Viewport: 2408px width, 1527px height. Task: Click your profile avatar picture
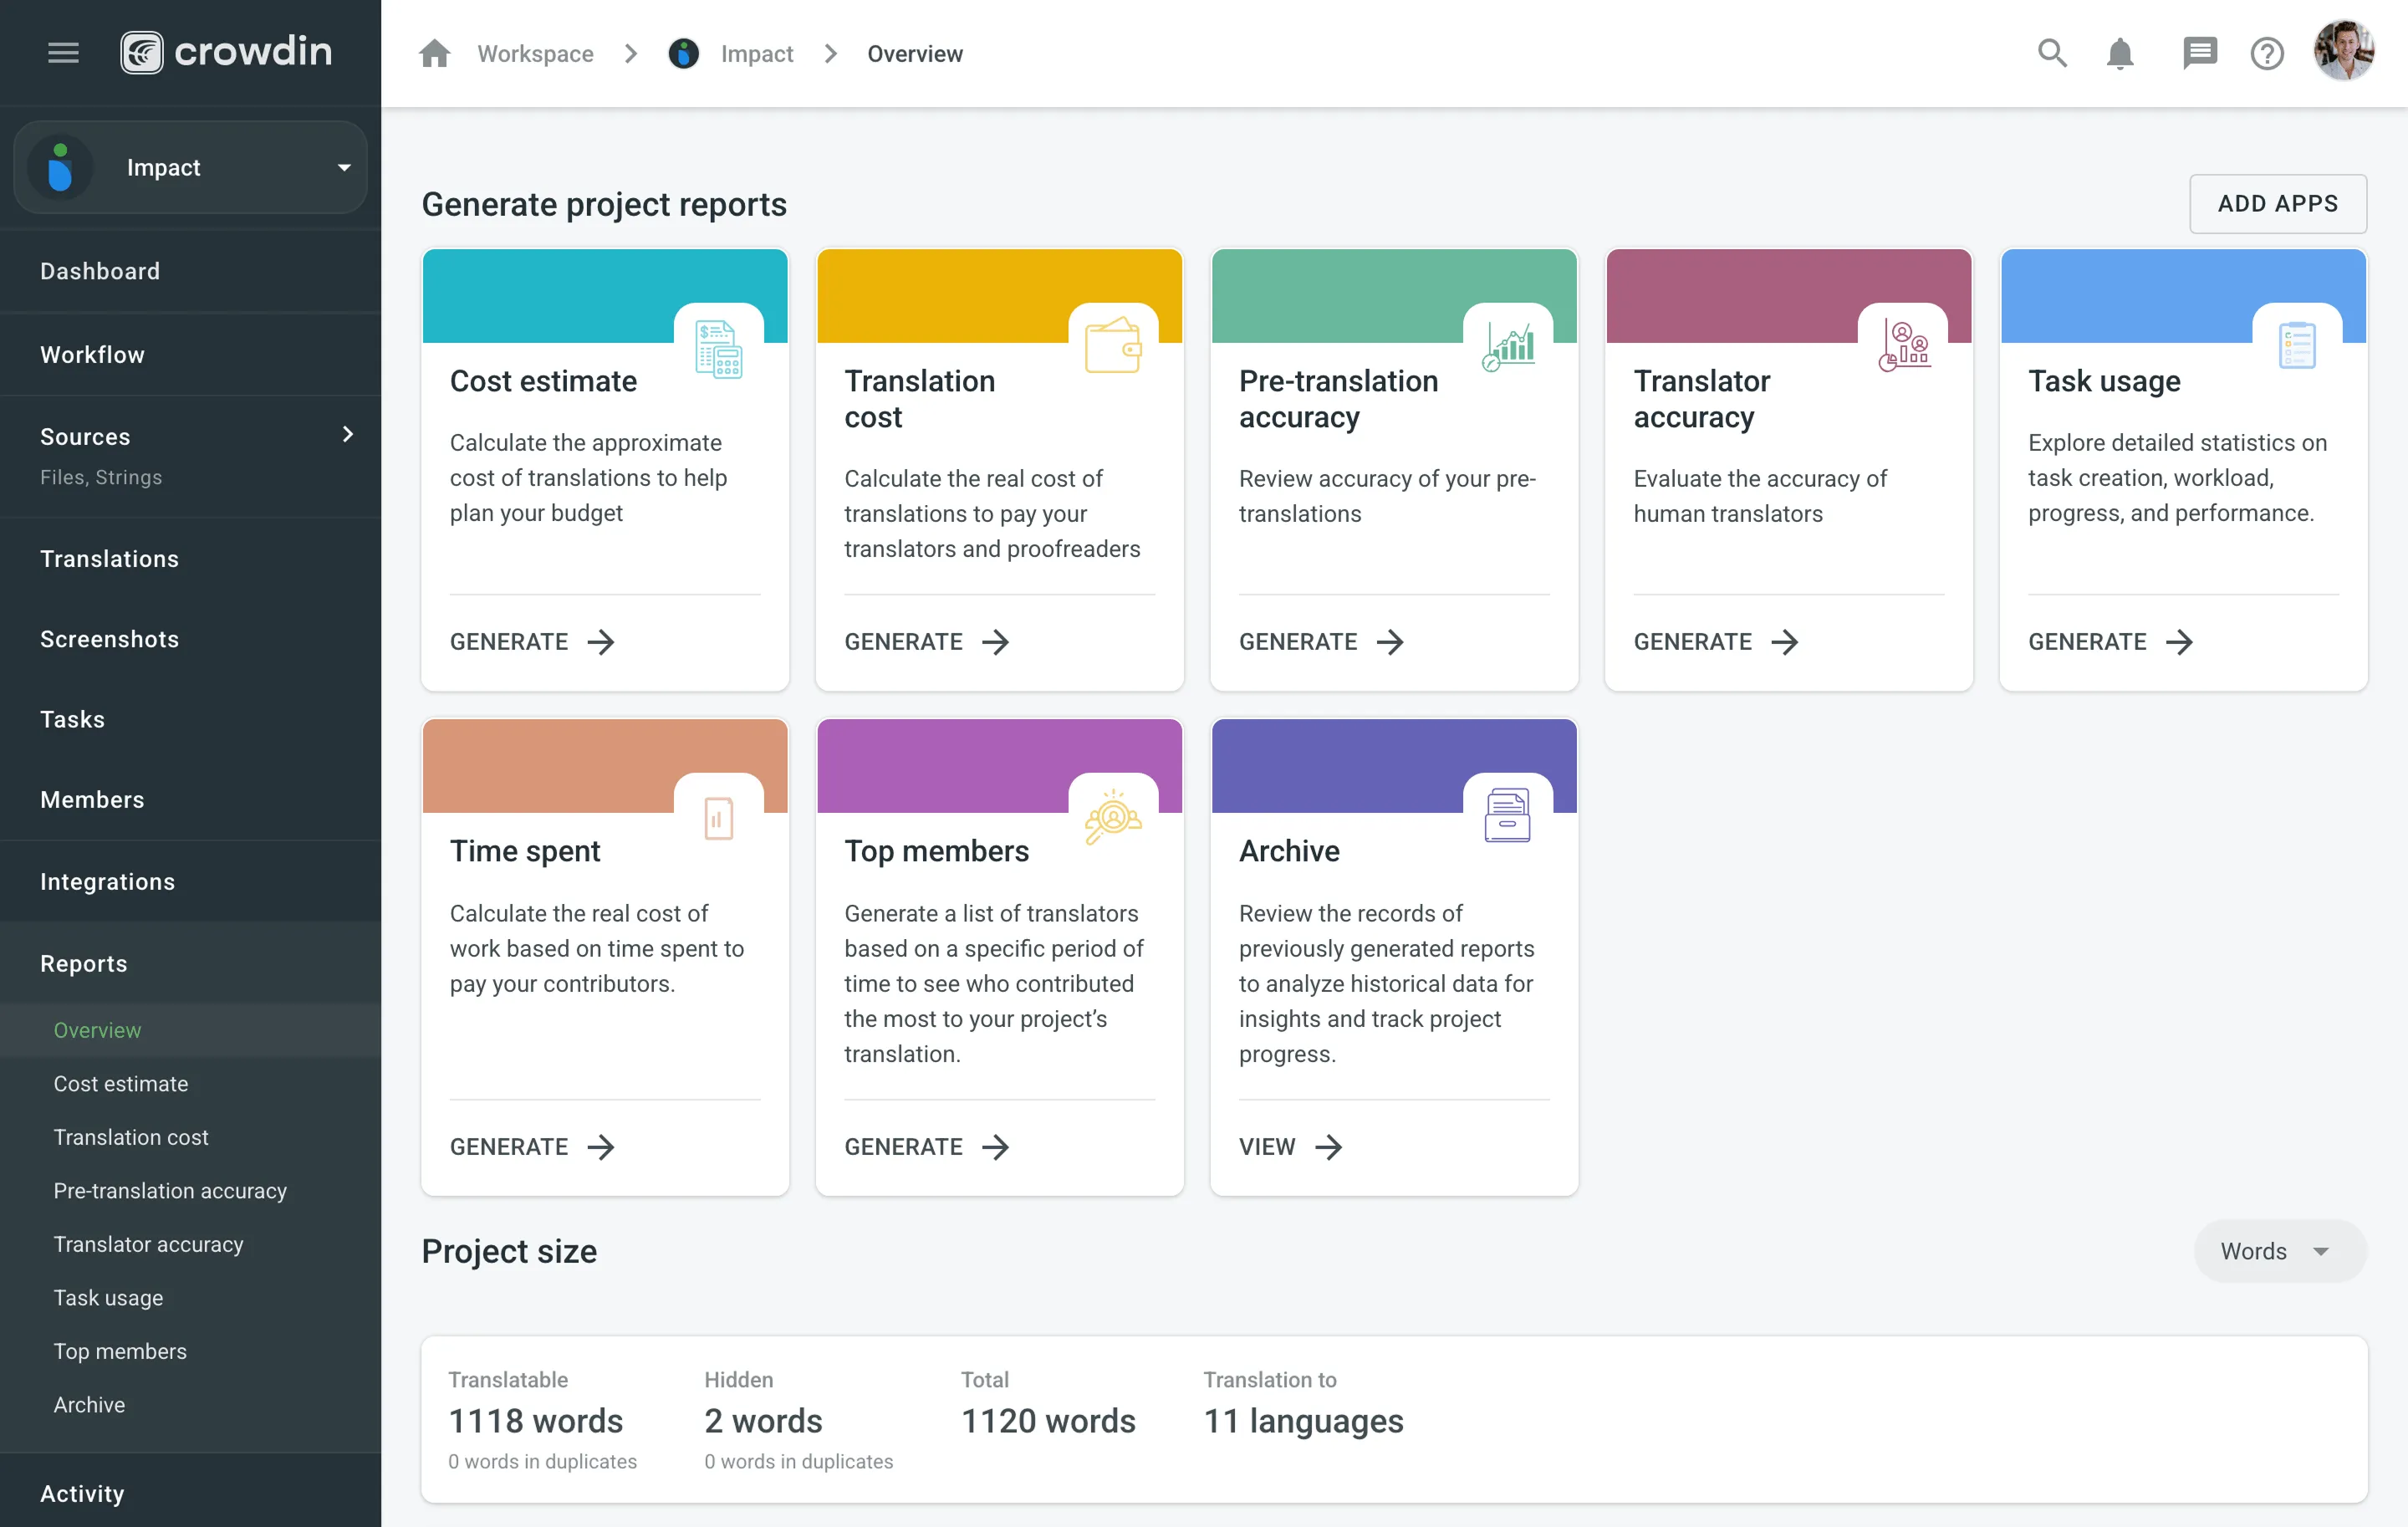[x=2346, y=52]
